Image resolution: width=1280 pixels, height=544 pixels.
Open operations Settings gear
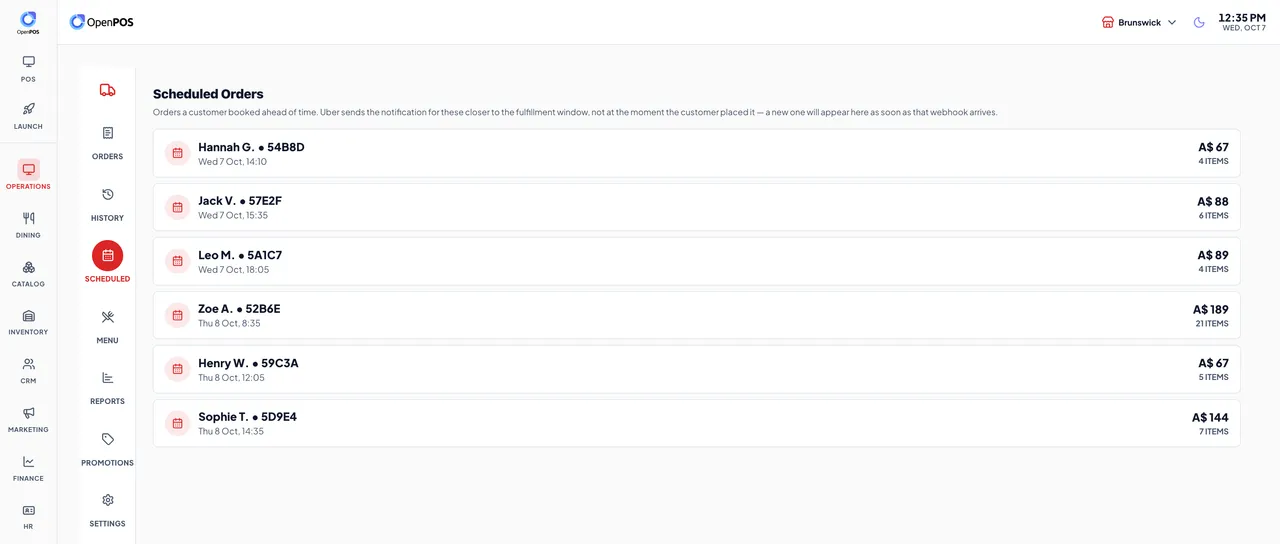click(107, 509)
